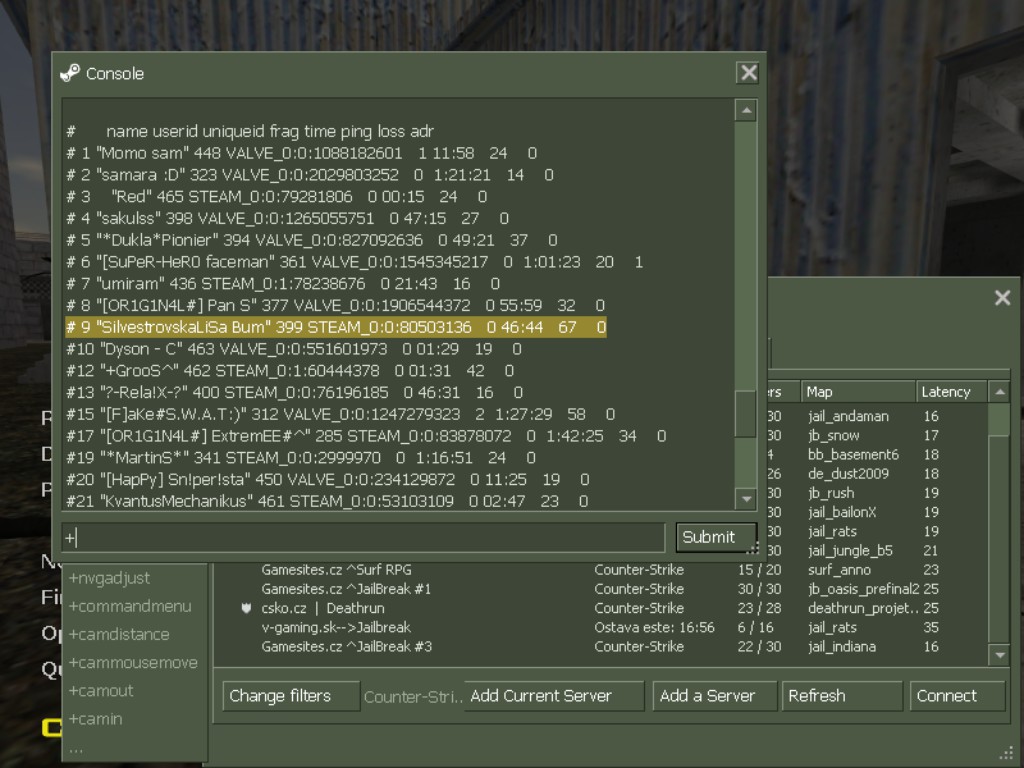Click the "samara :D" player line
1024x768 pixels.
310,174
